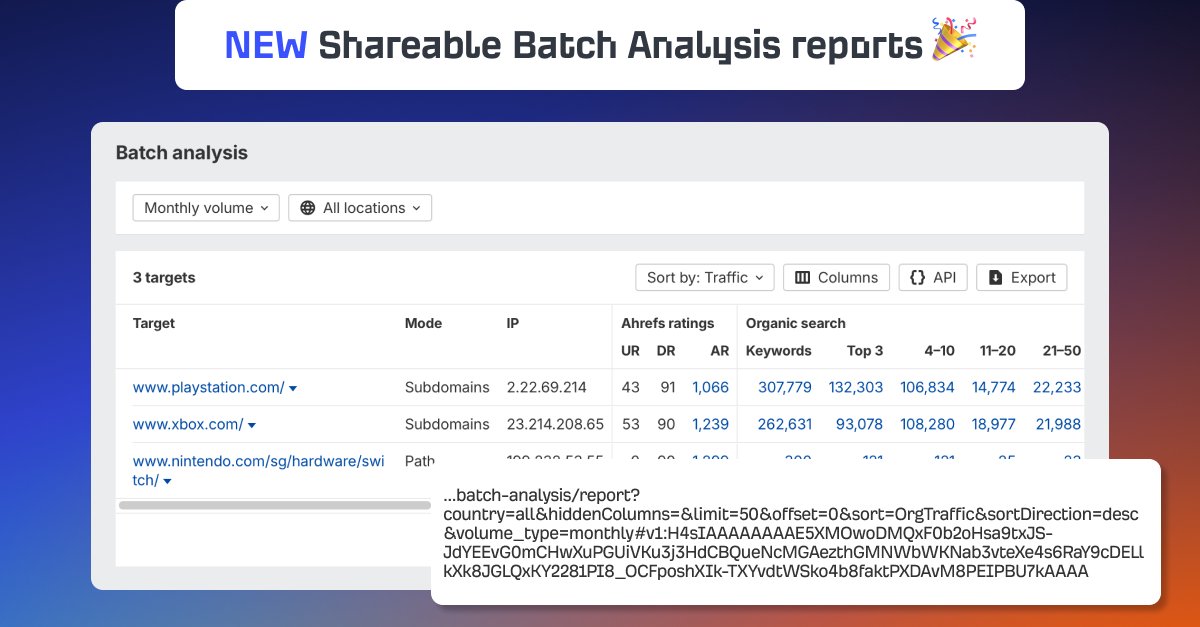1200x627 pixels.
Task: Click the Subdomains mode in xbox row
Action: [x=447, y=424]
